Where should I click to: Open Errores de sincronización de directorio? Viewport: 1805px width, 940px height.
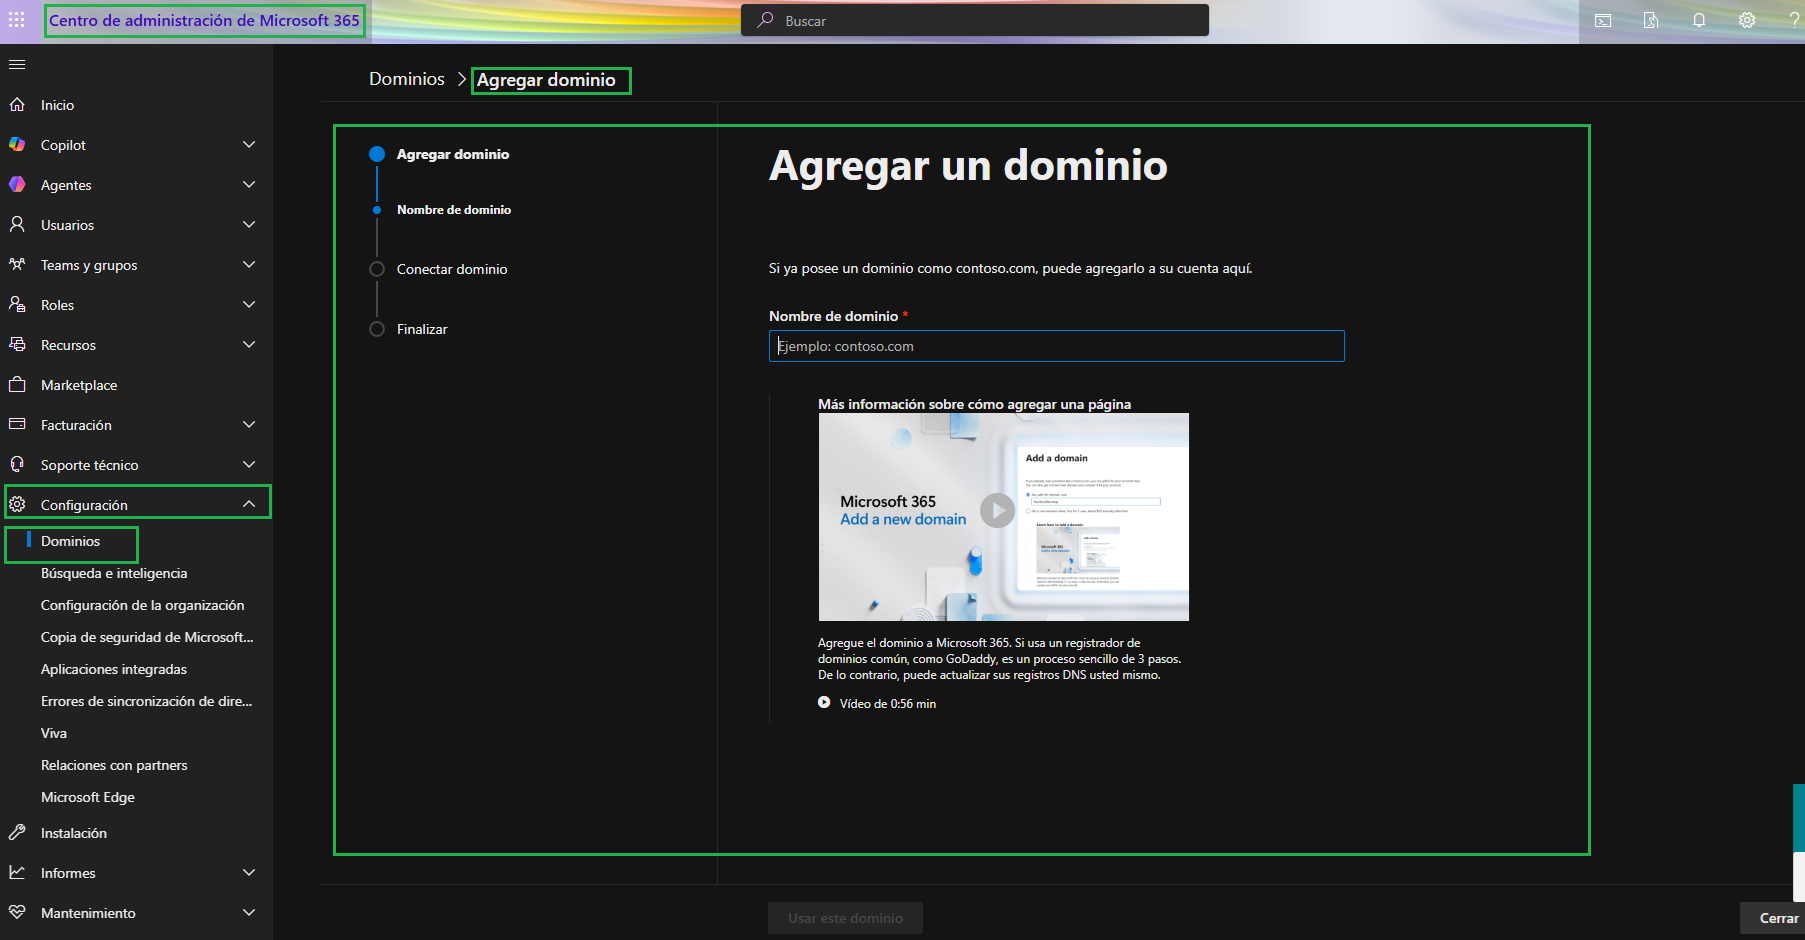pyautogui.click(x=146, y=701)
